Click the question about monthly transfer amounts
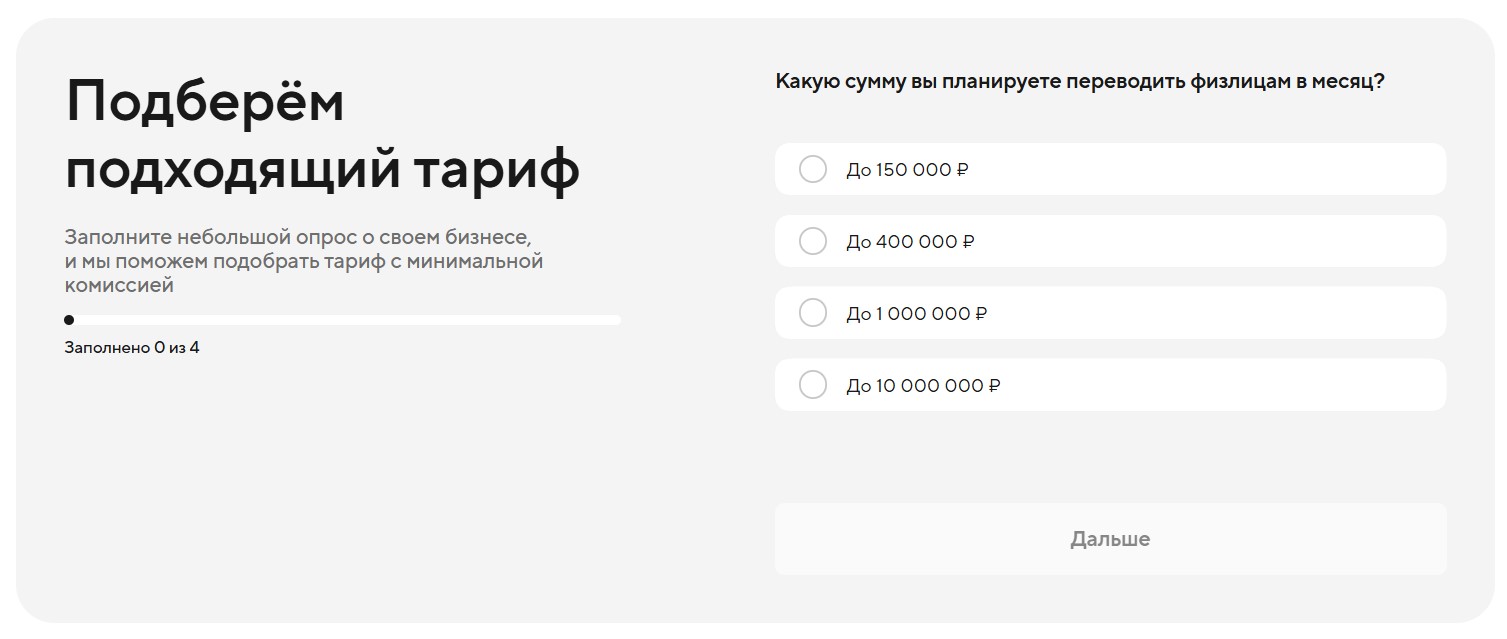The width and height of the screenshot is (1507, 639). point(1080,82)
